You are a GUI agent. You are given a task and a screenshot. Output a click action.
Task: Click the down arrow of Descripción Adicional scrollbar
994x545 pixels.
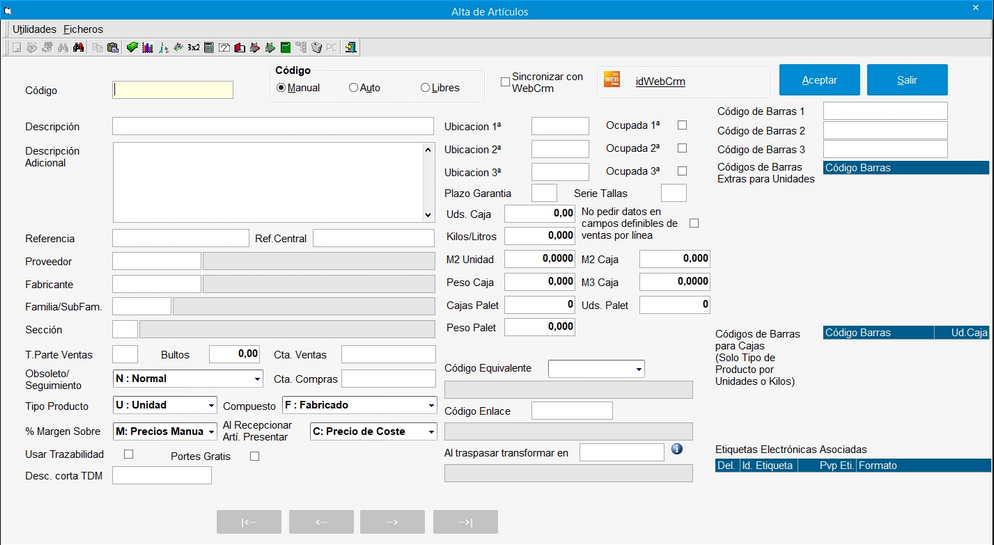click(428, 215)
